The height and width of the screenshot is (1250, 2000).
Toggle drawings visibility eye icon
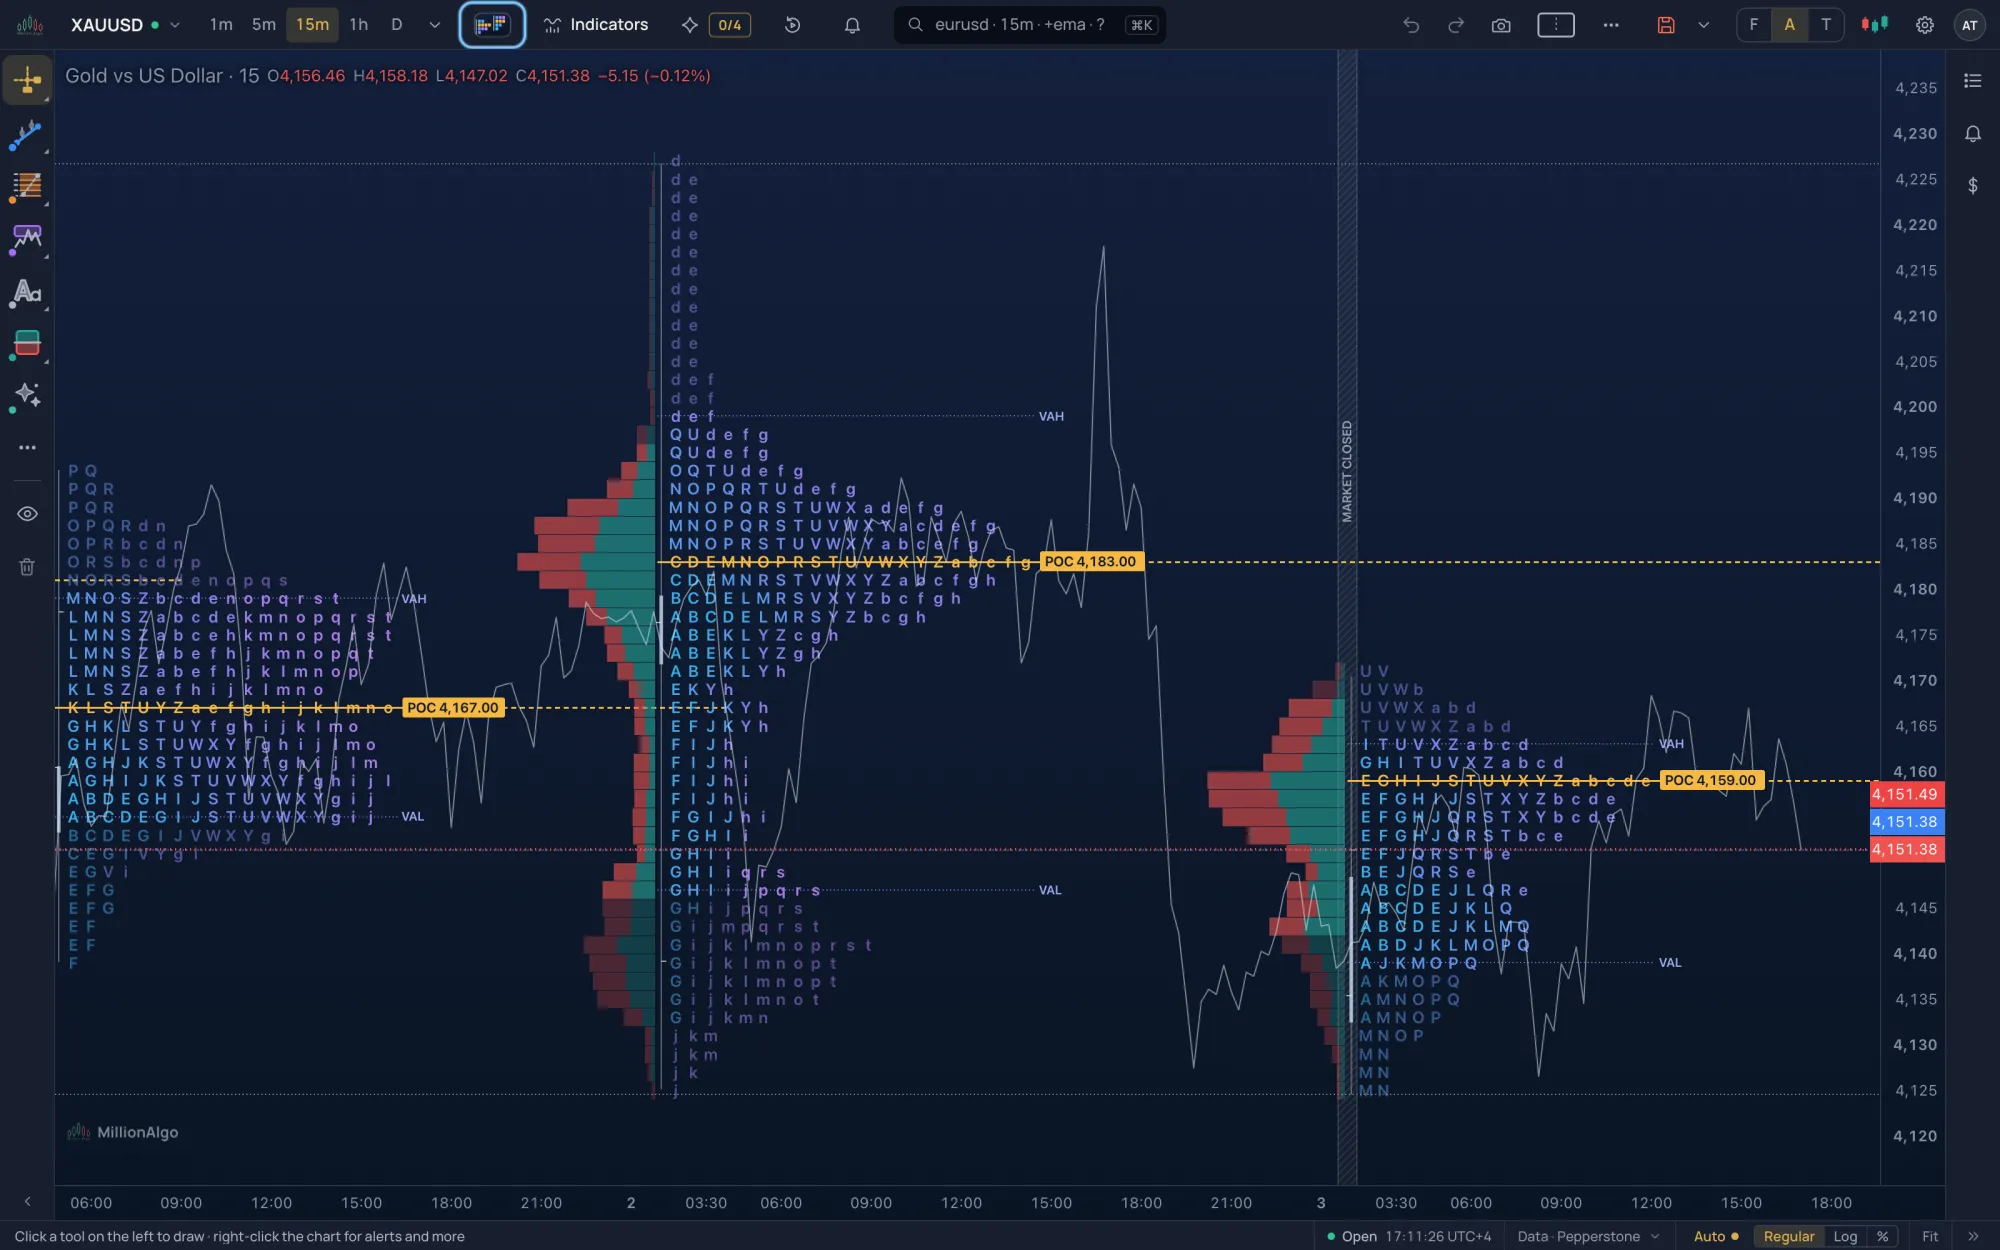point(27,513)
